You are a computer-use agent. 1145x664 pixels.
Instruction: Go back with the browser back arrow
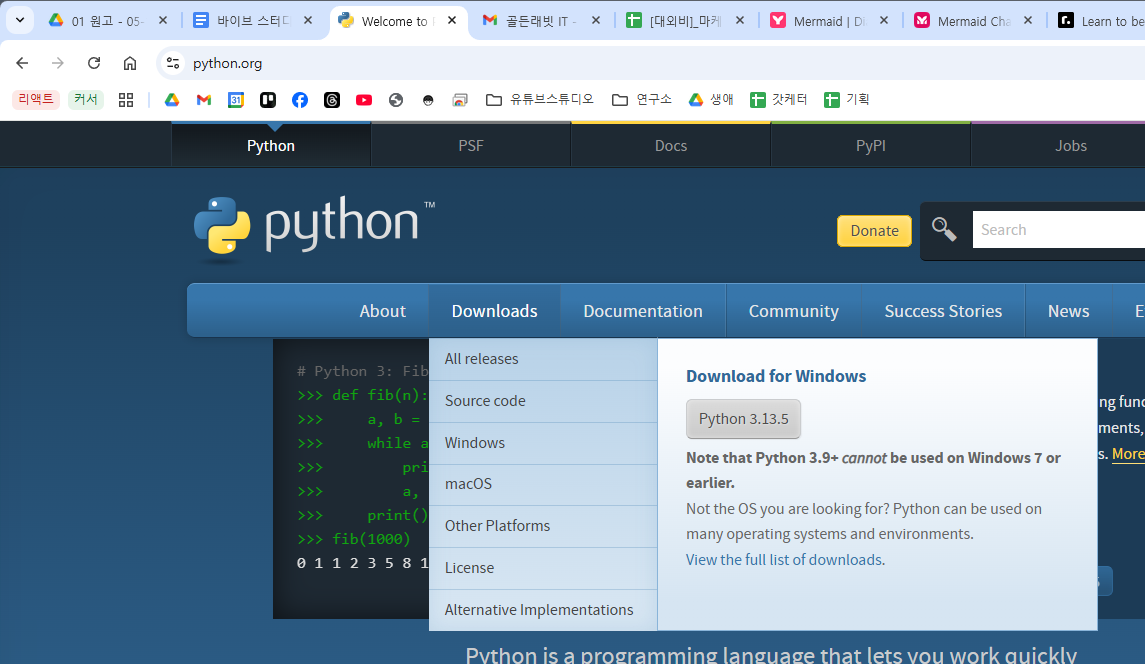22,63
